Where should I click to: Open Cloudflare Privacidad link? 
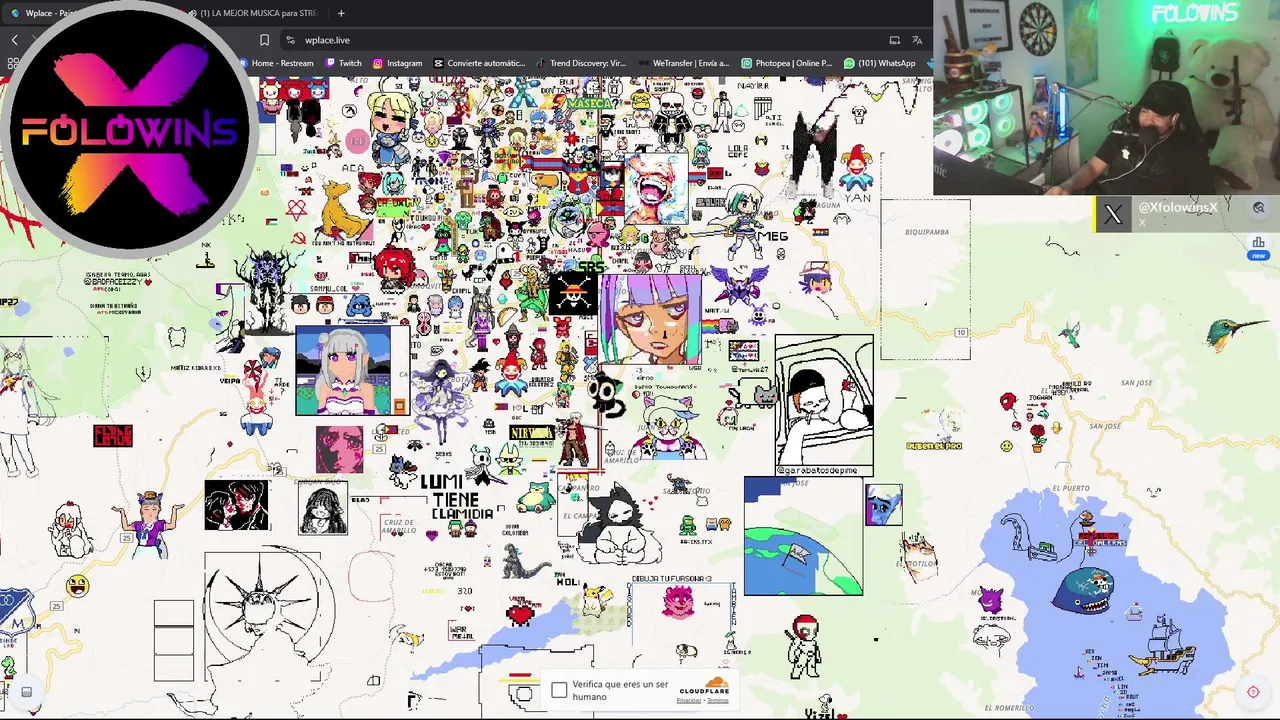click(689, 701)
